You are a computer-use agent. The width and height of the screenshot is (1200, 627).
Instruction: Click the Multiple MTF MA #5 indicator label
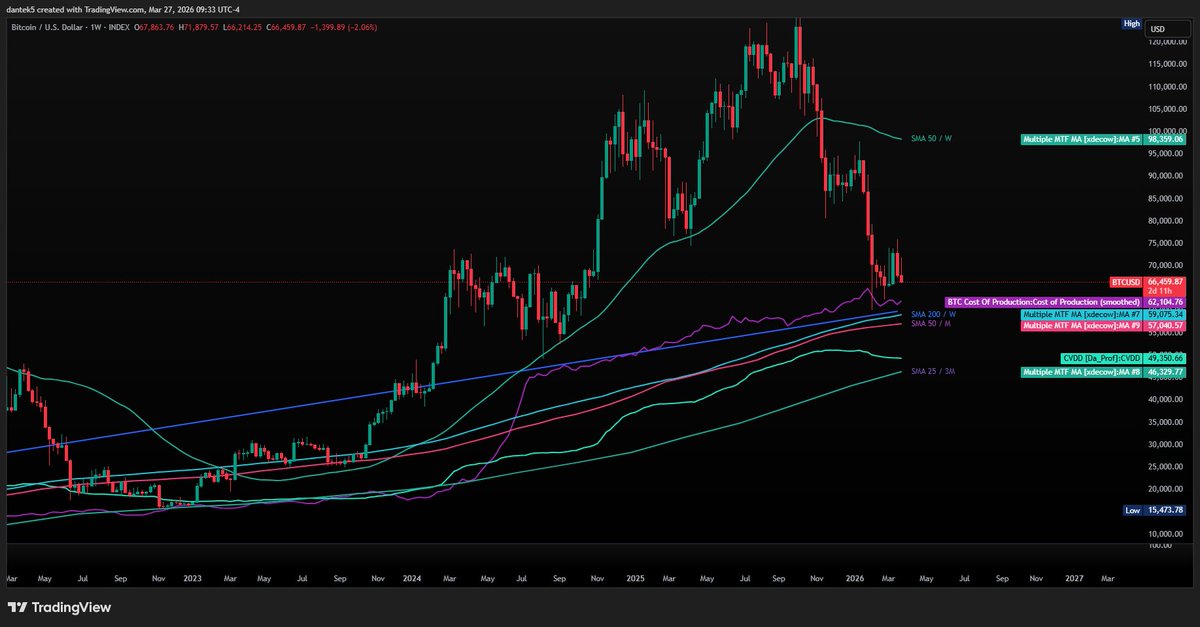(x=1081, y=139)
